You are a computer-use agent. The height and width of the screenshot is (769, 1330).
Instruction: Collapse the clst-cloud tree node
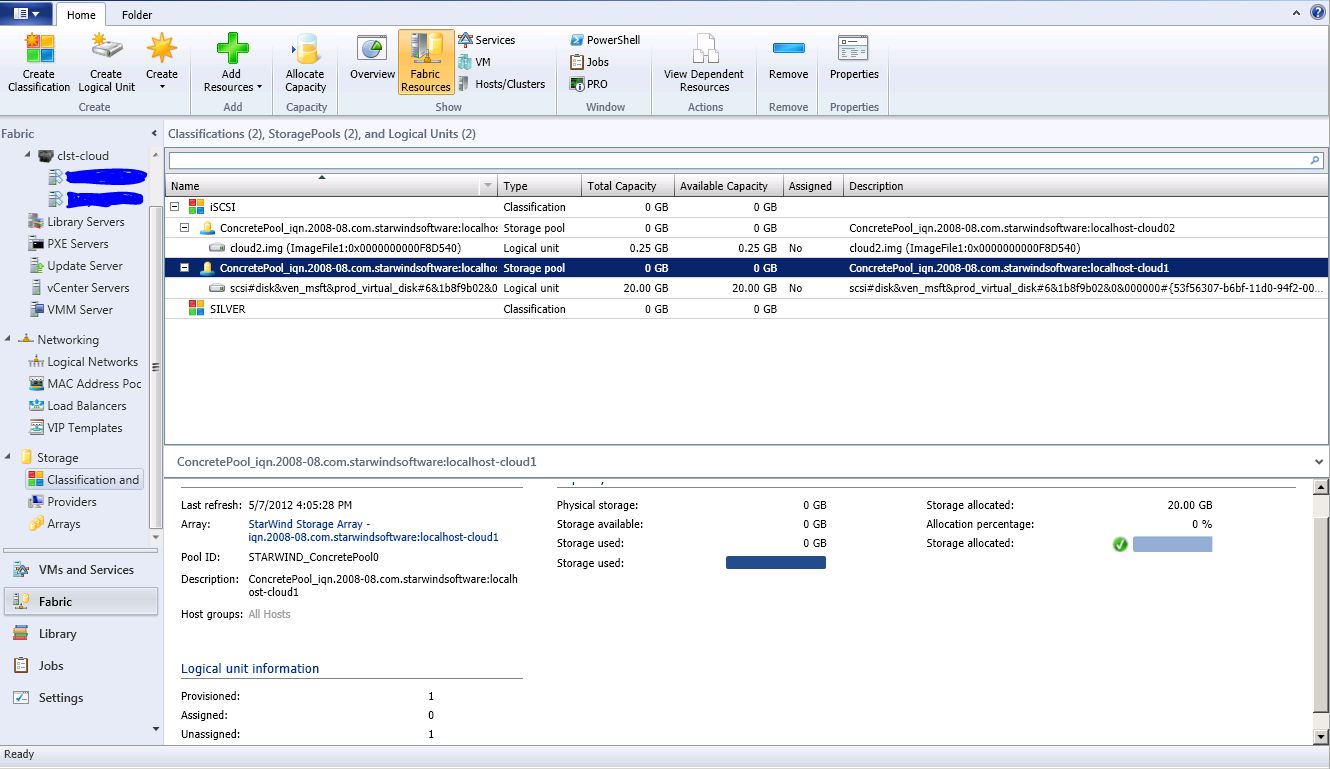(x=27, y=156)
